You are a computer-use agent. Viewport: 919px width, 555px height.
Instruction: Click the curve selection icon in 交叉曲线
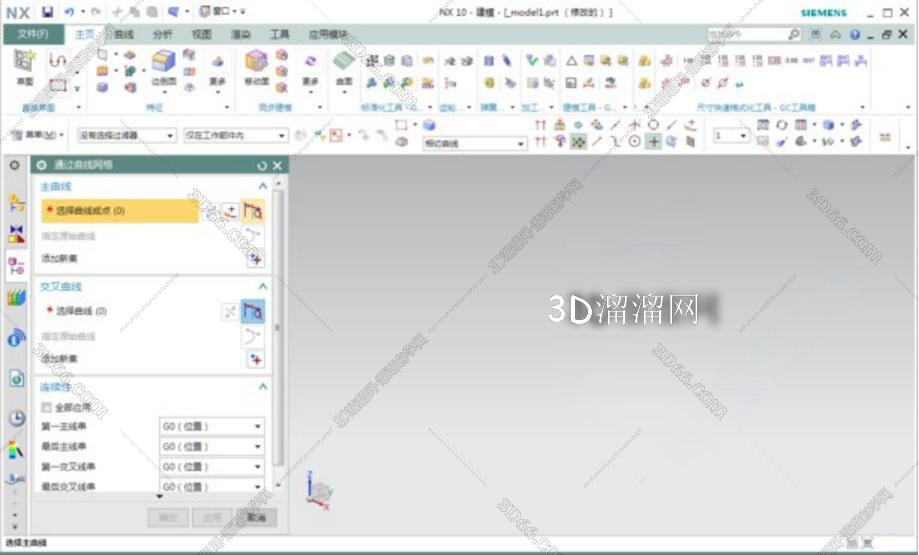pyautogui.click(x=254, y=311)
